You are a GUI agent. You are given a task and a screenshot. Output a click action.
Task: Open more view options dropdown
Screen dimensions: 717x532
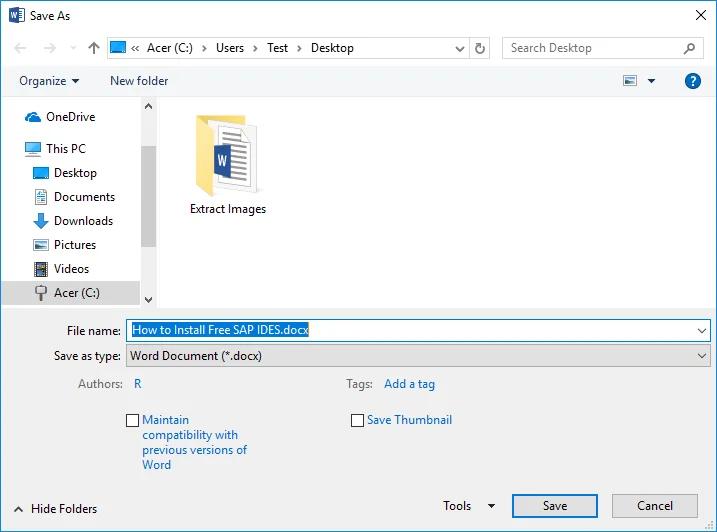pos(652,81)
